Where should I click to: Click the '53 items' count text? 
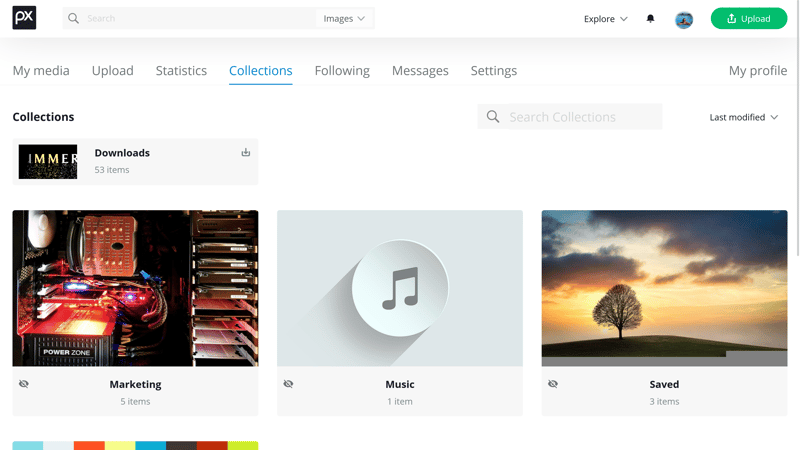click(112, 170)
